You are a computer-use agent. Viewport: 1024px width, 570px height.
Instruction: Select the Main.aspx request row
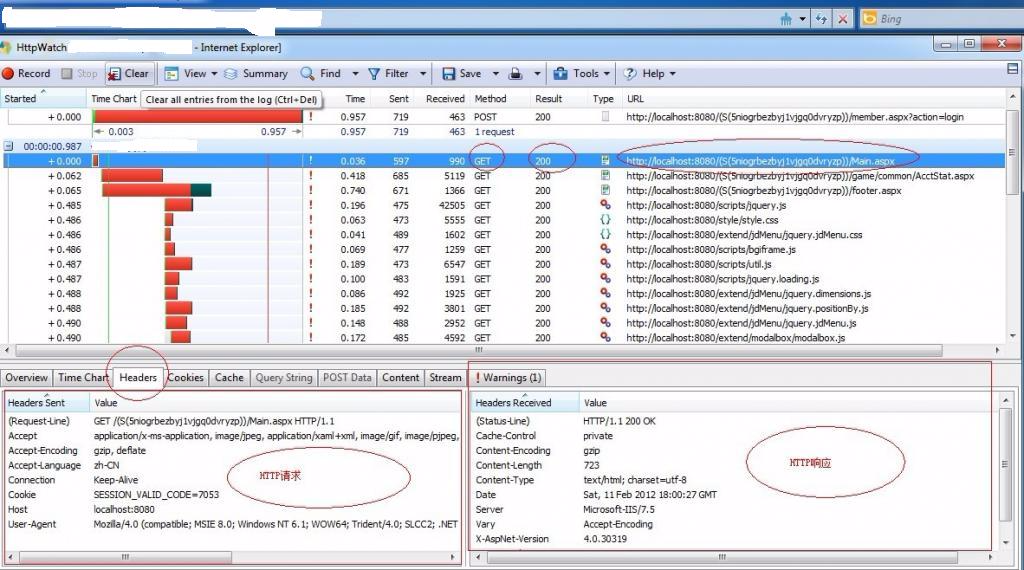(x=503, y=161)
